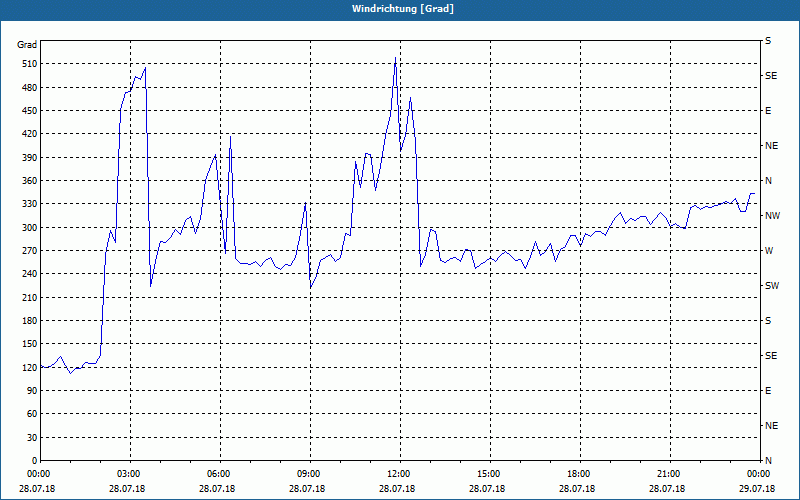
Task: Select the 03:00 time label on the x-axis
Action: pyautogui.click(x=128, y=474)
